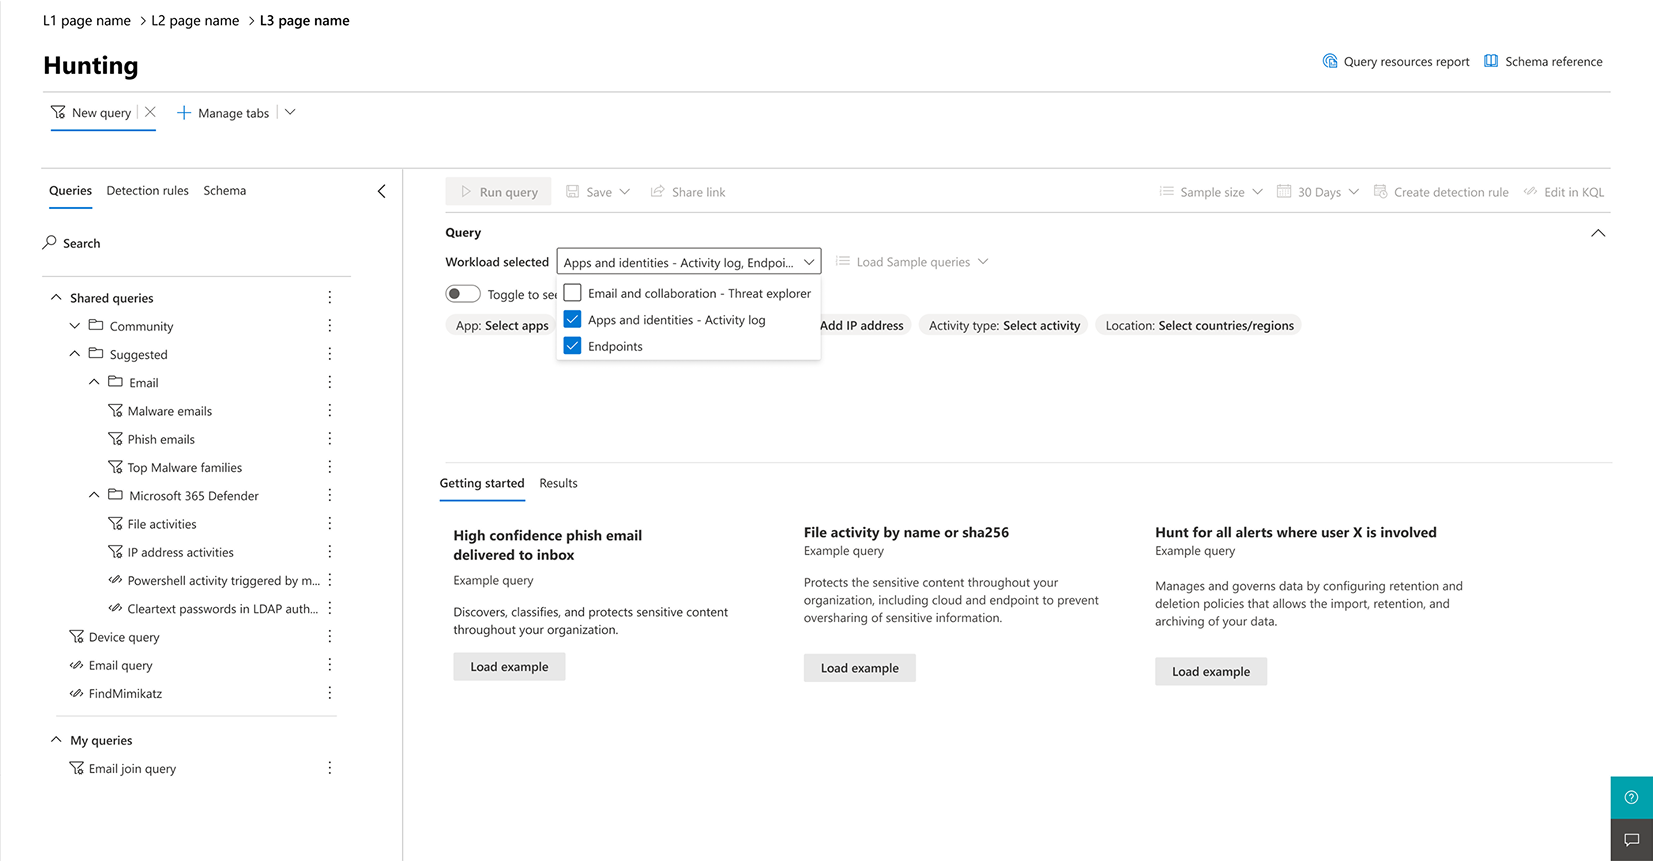Click the Sample size list icon
The height and width of the screenshot is (861, 1654).
[x=1166, y=191]
